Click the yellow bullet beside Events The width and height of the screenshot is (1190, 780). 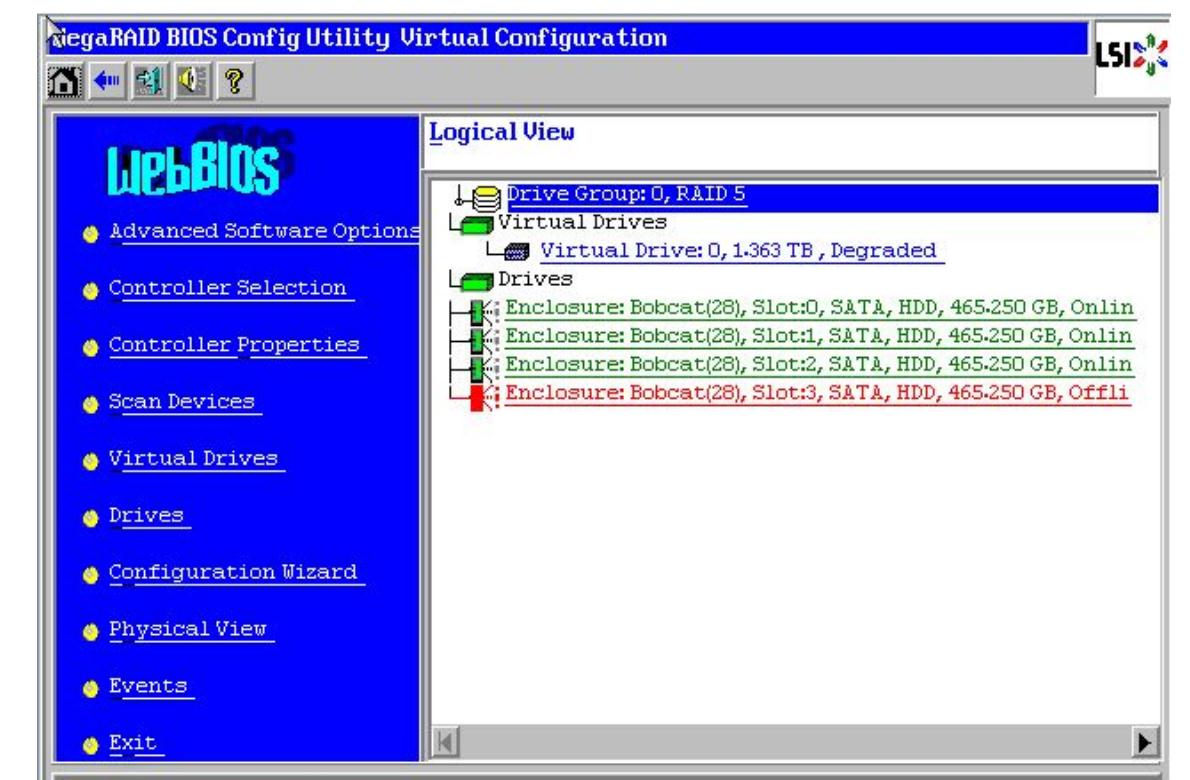90,688
